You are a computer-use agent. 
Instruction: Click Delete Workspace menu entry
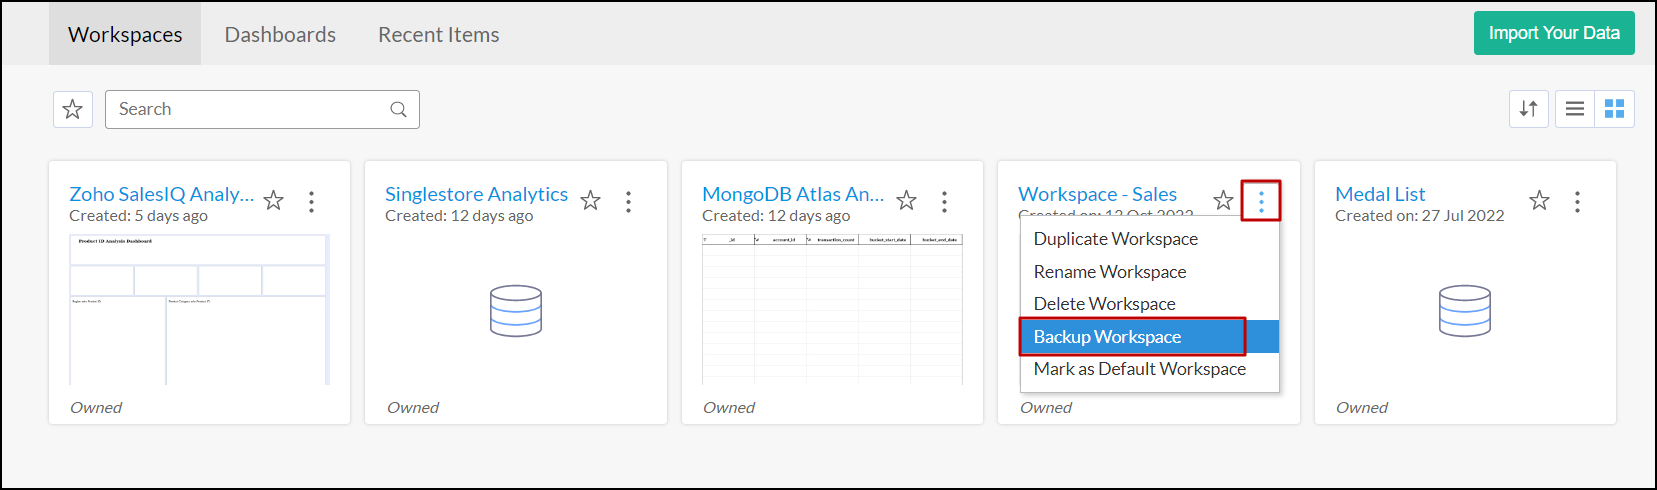click(x=1104, y=304)
